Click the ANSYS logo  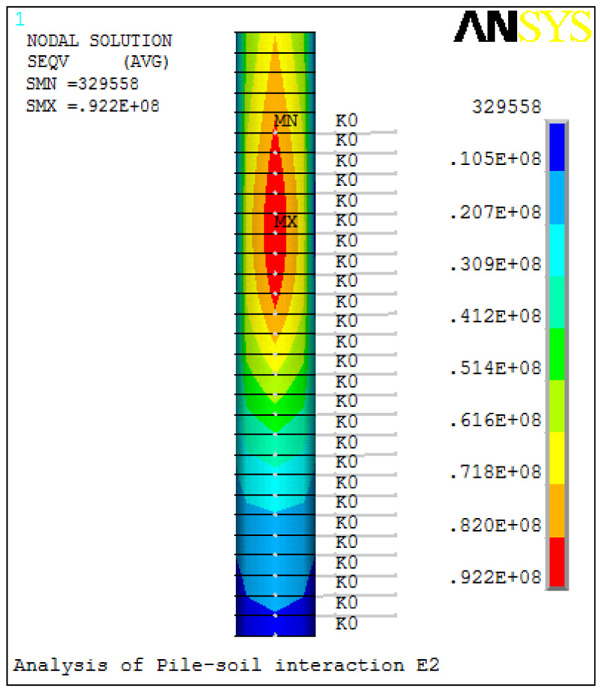pos(522,27)
